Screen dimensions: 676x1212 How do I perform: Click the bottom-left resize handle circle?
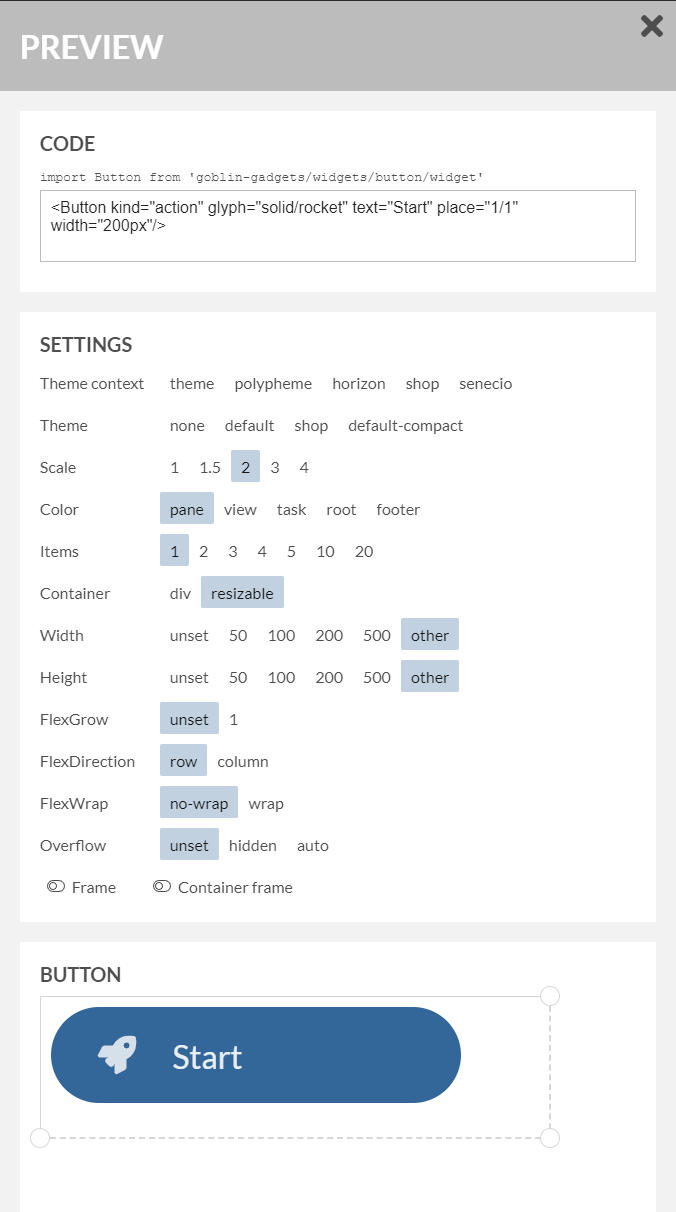[x=40, y=1138]
